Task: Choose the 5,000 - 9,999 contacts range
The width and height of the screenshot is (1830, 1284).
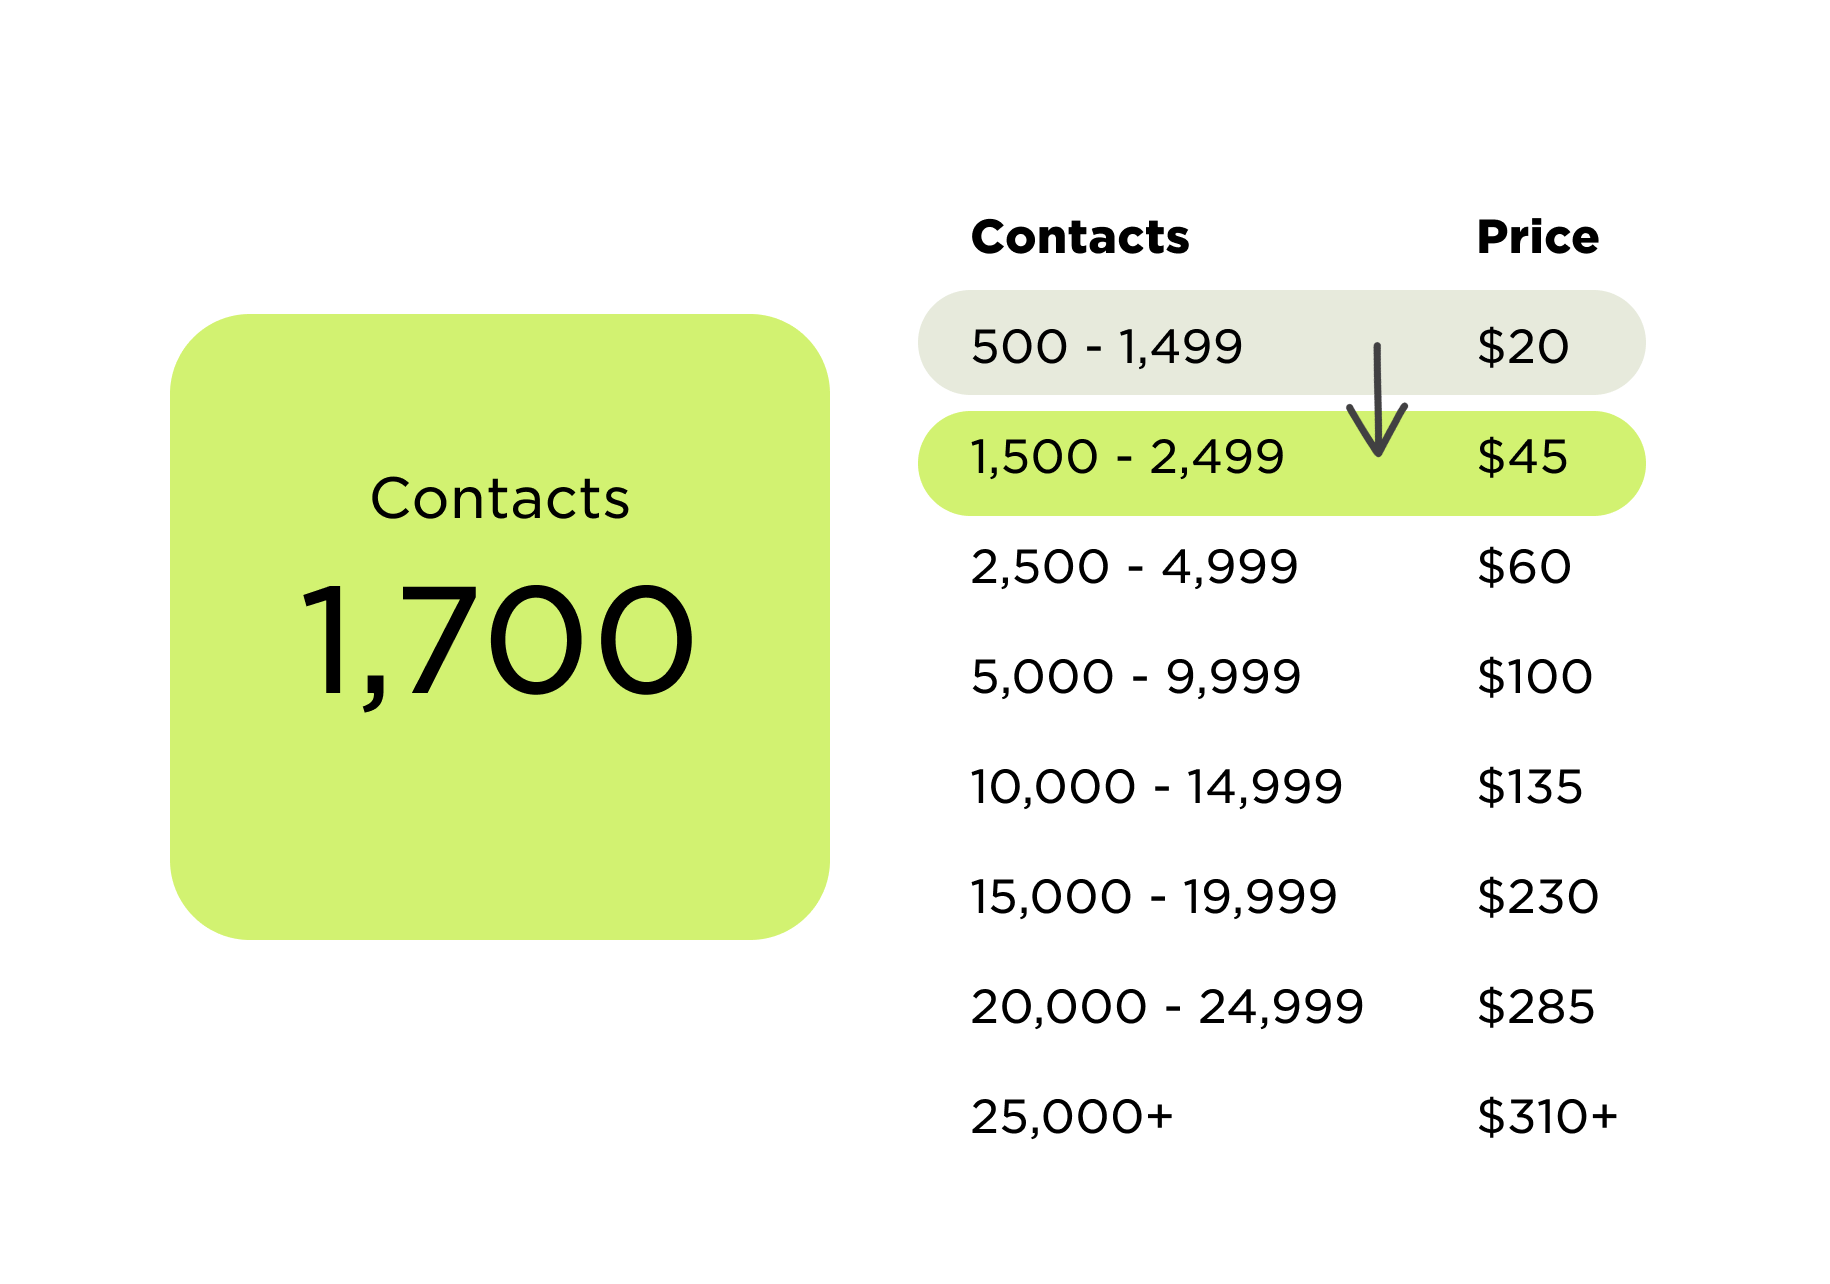Action: tap(1136, 677)
